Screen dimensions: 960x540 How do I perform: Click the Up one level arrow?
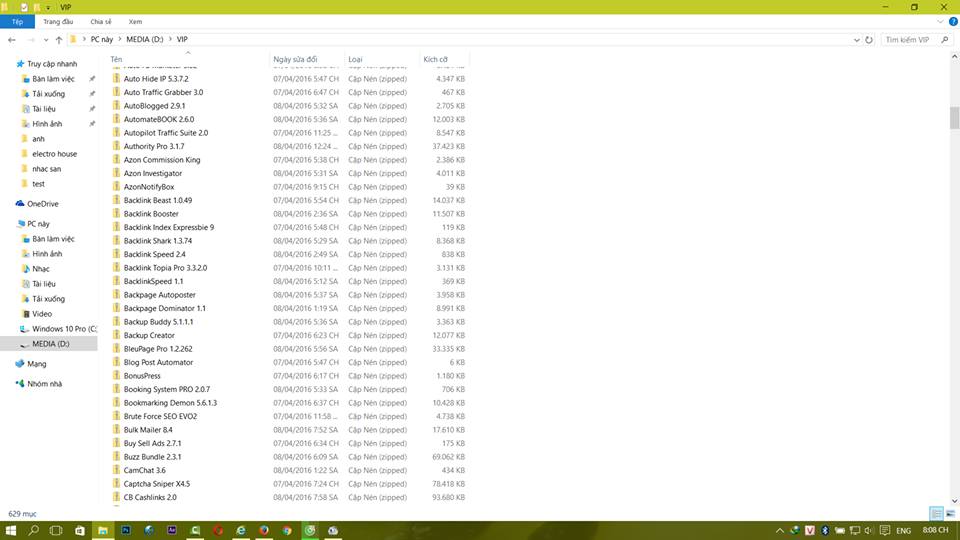click(x=59, y=40)
